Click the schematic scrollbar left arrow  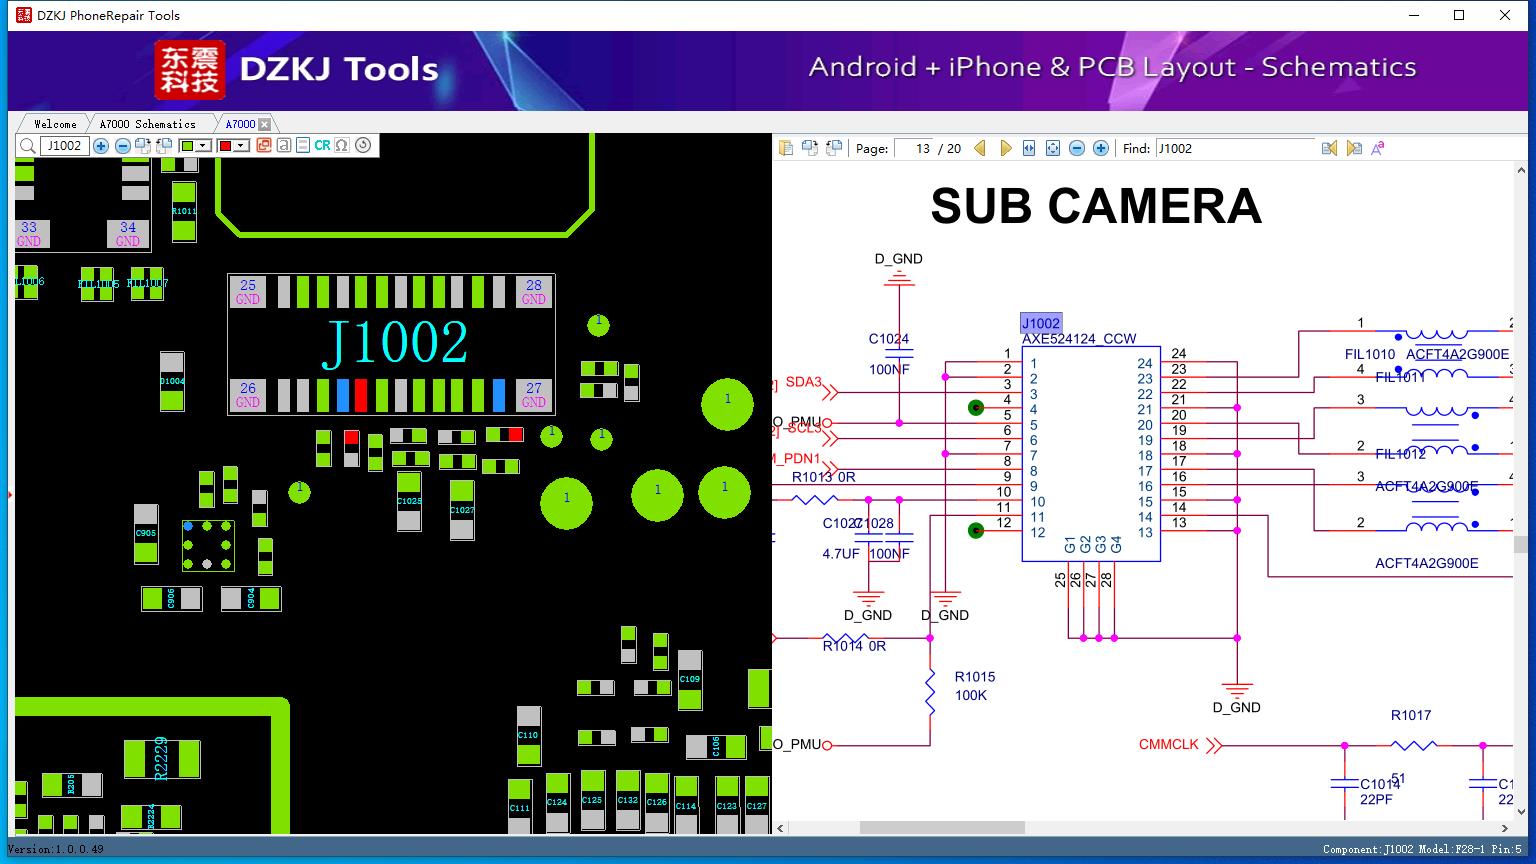(x=782, y=828)
